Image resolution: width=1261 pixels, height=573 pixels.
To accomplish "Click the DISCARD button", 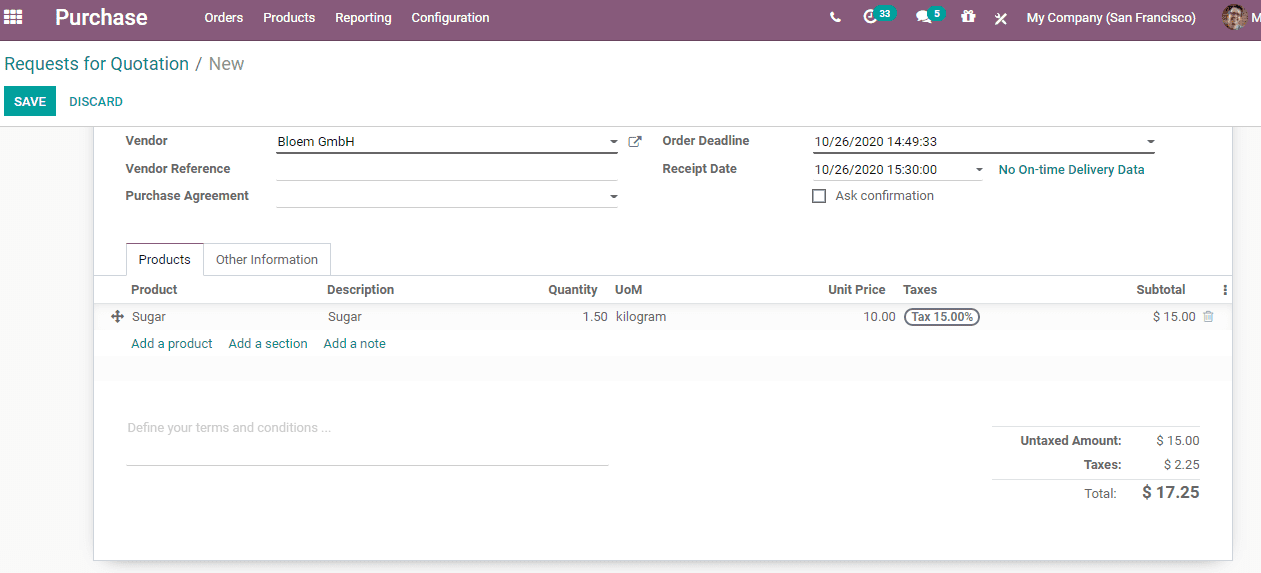I will point(96,101).
